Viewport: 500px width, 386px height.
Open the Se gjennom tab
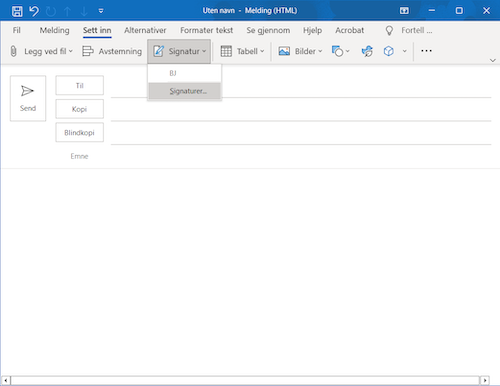click(268, 30)
